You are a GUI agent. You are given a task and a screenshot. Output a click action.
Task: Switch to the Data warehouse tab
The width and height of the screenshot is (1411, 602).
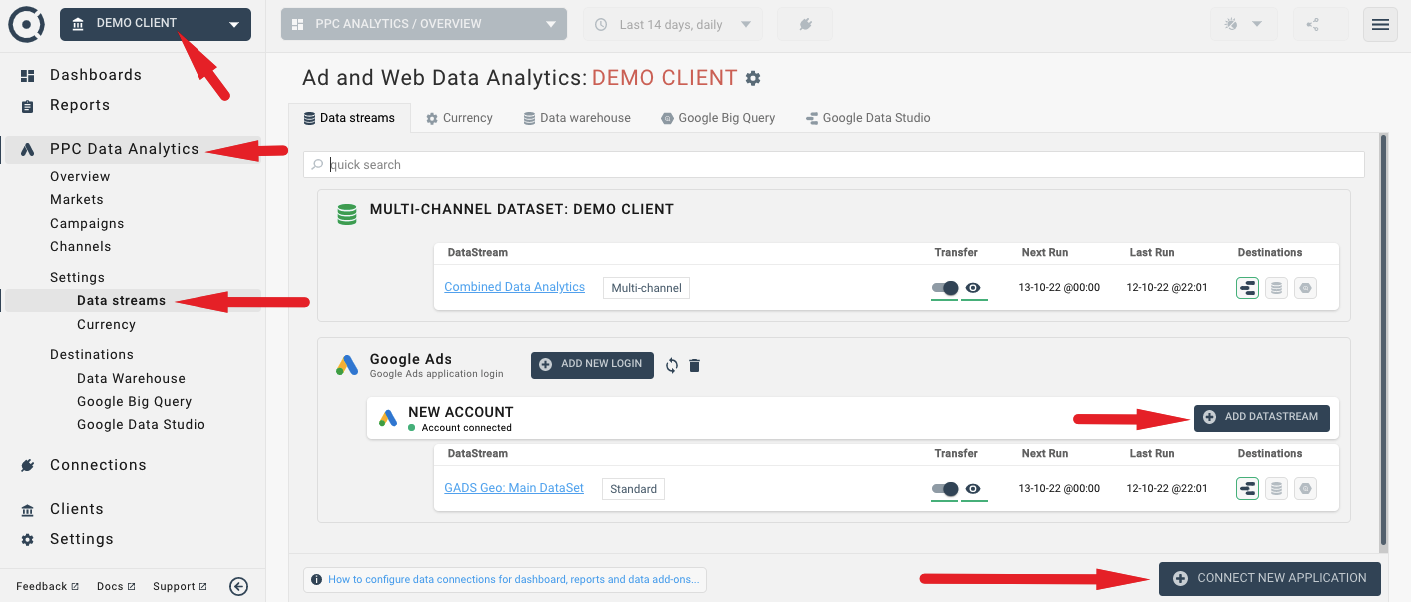(577, 118)
